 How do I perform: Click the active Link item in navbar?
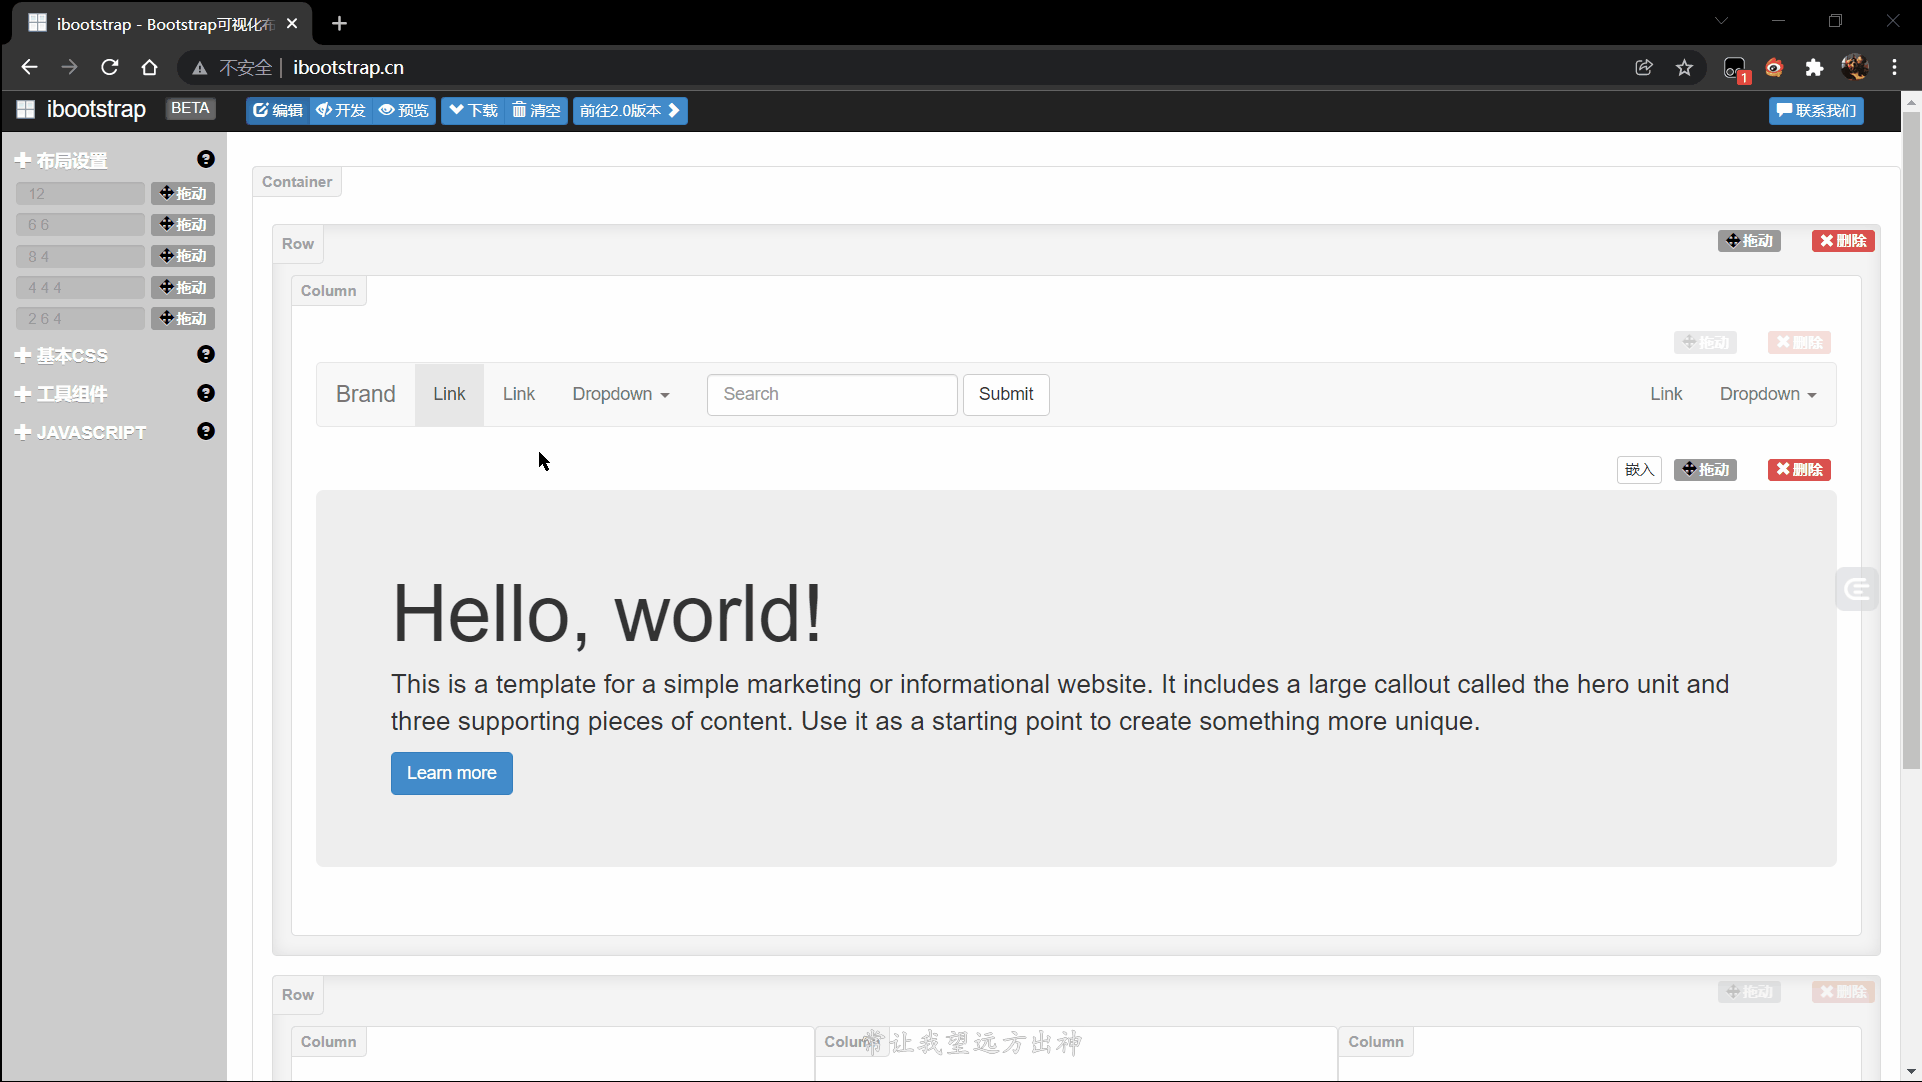pyautogui.click(x=449, y=394)
